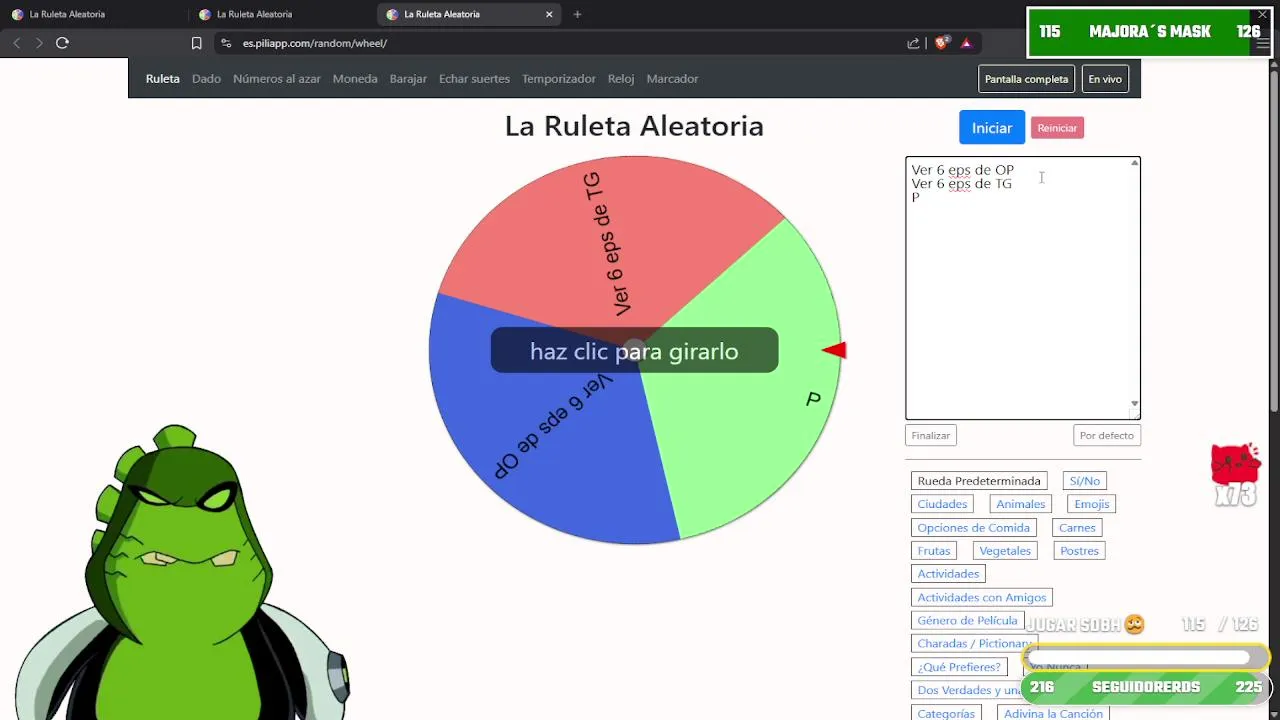Click the red pointer arrow on the wheel
This screenshot has width=1280, height=720.
(835, 350)
